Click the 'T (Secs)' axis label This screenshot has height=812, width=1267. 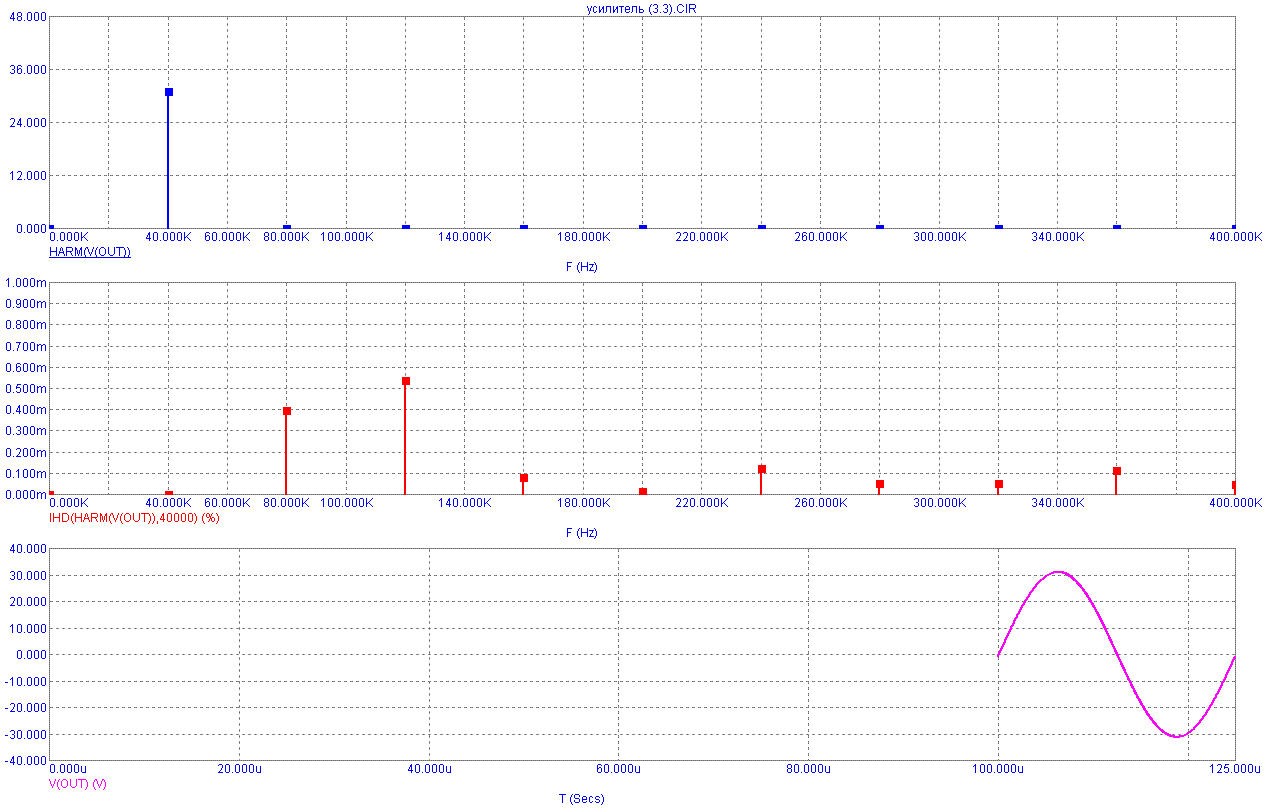click(x=581, y=799)
